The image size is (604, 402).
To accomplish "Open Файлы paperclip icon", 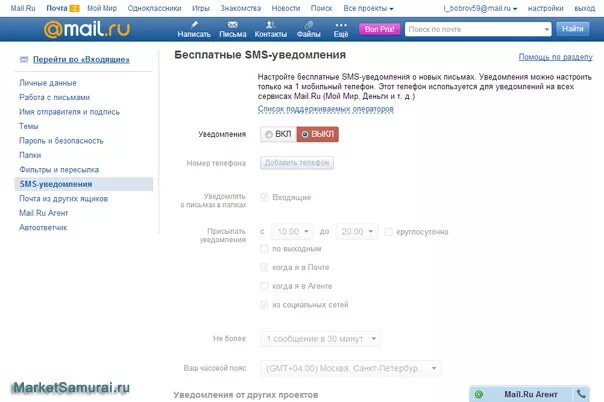I will (x=308, y=25).
